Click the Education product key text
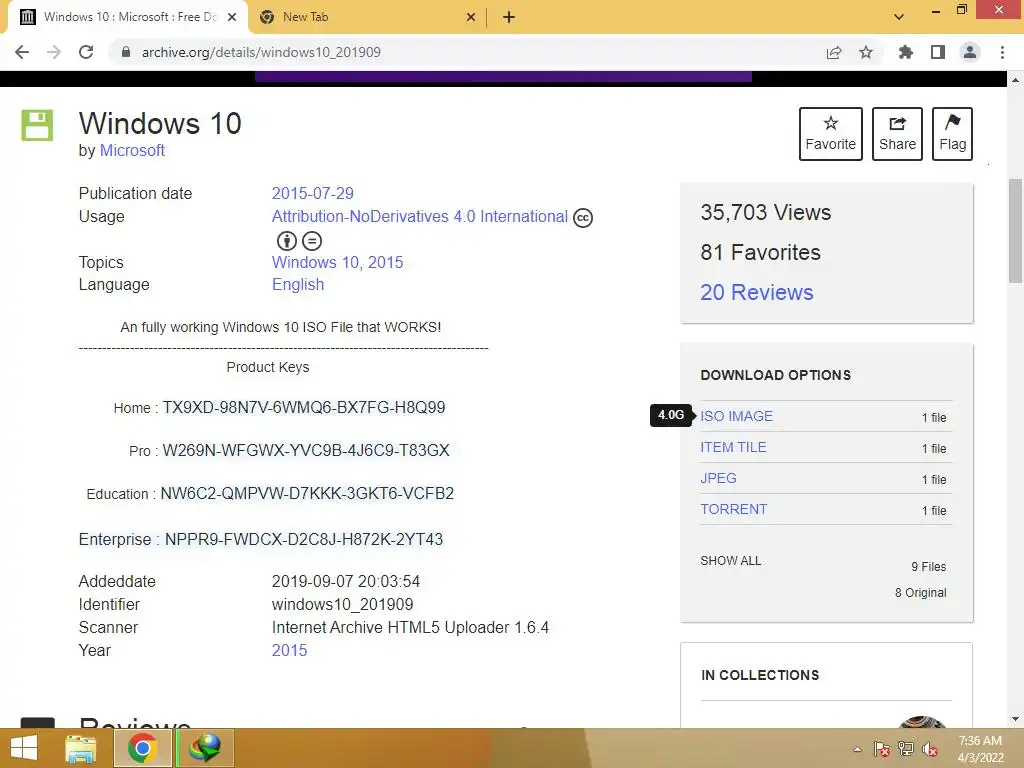 (x=307, y=494)
